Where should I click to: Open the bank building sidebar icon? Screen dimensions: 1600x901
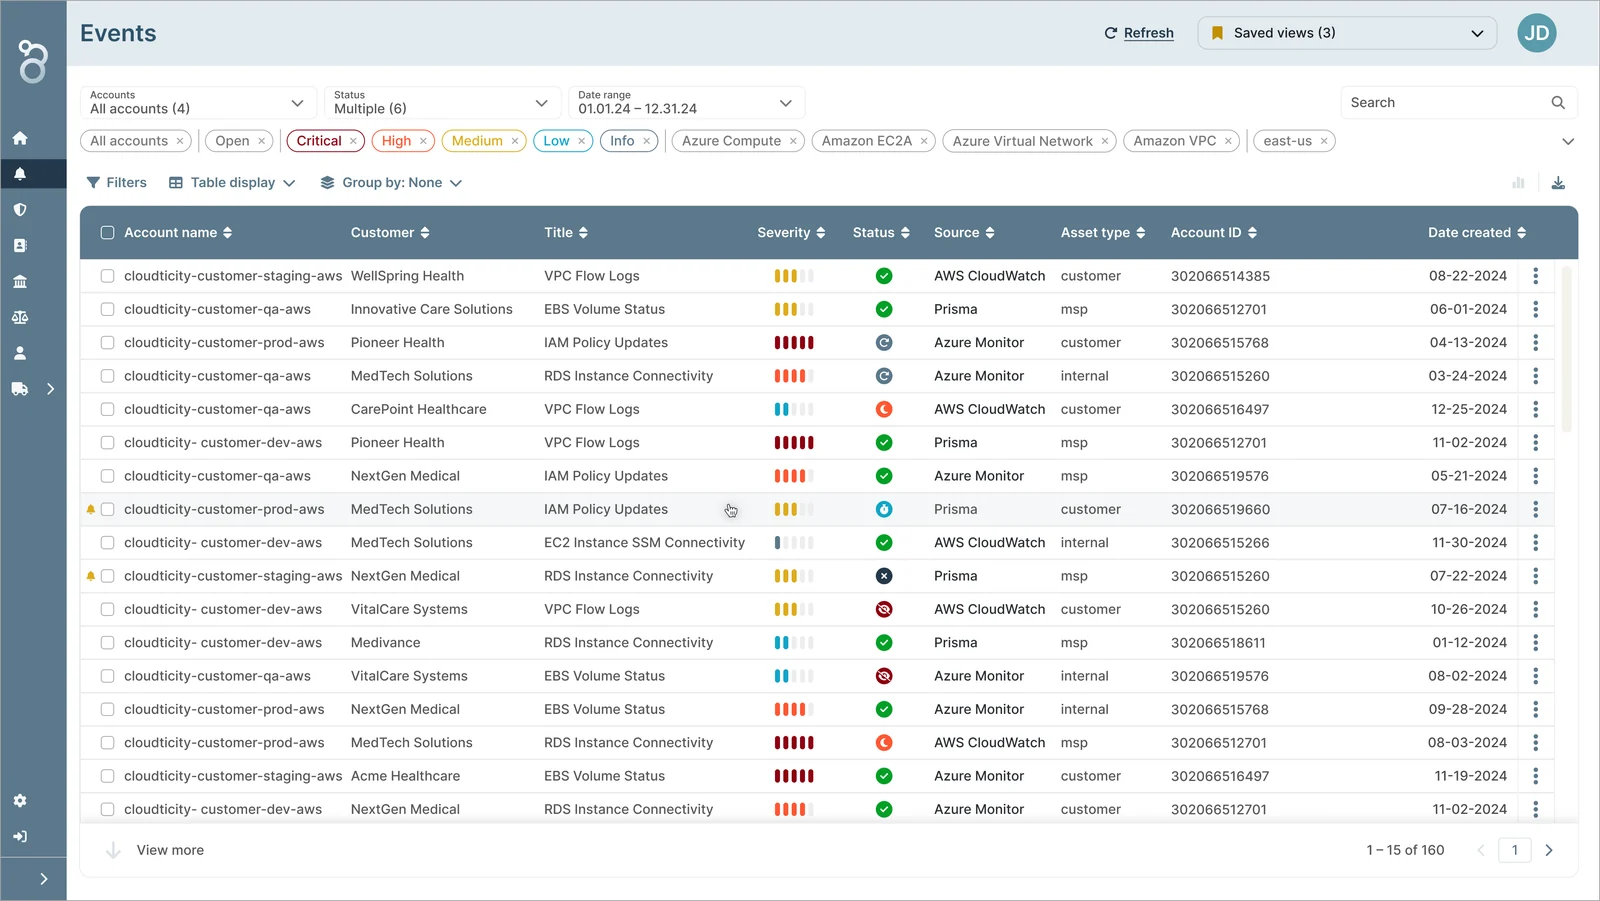tap(20, 282)
